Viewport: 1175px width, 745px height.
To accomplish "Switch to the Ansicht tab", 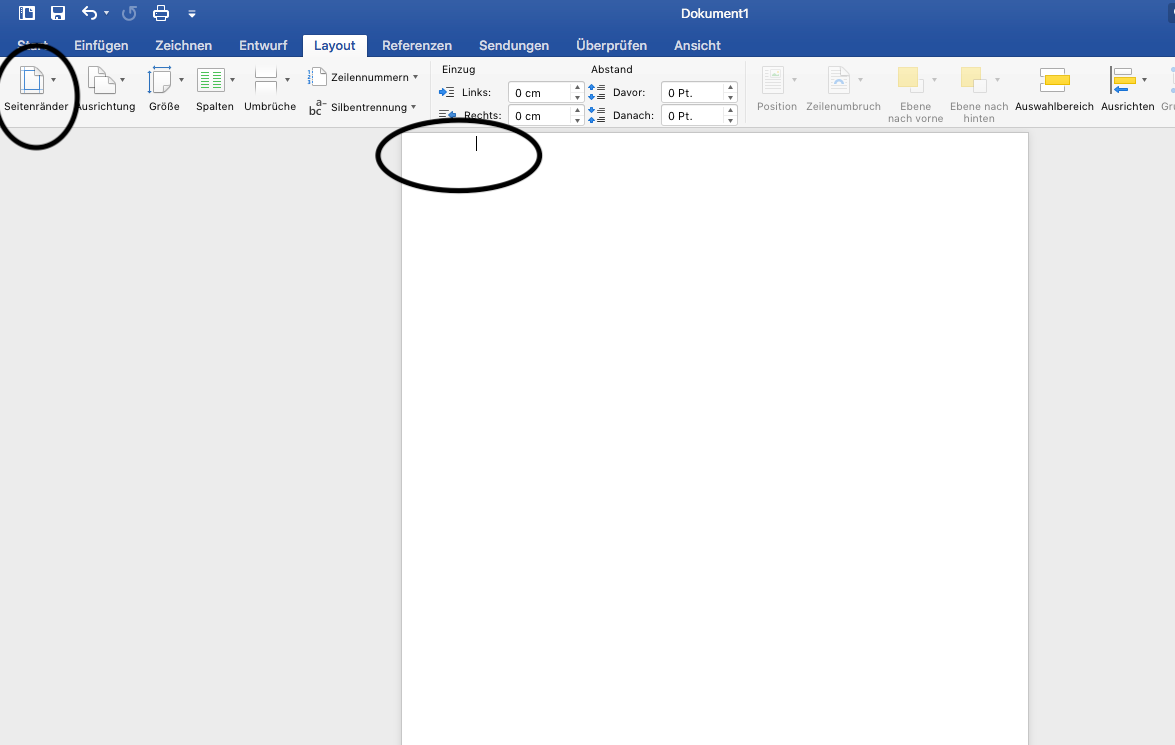I will (x=697, y=46).
